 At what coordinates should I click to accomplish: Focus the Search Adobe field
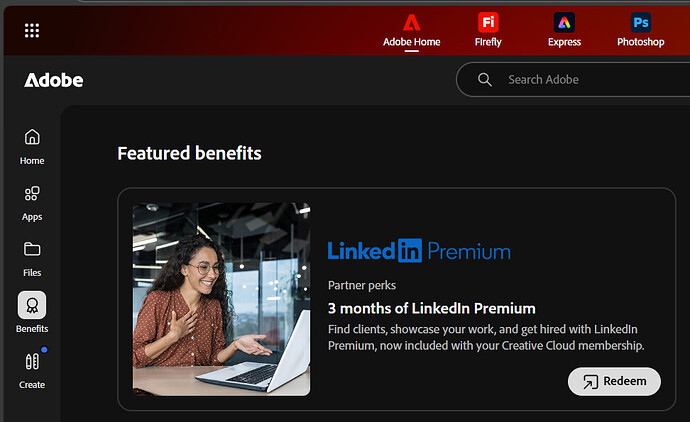coord(573,80)
